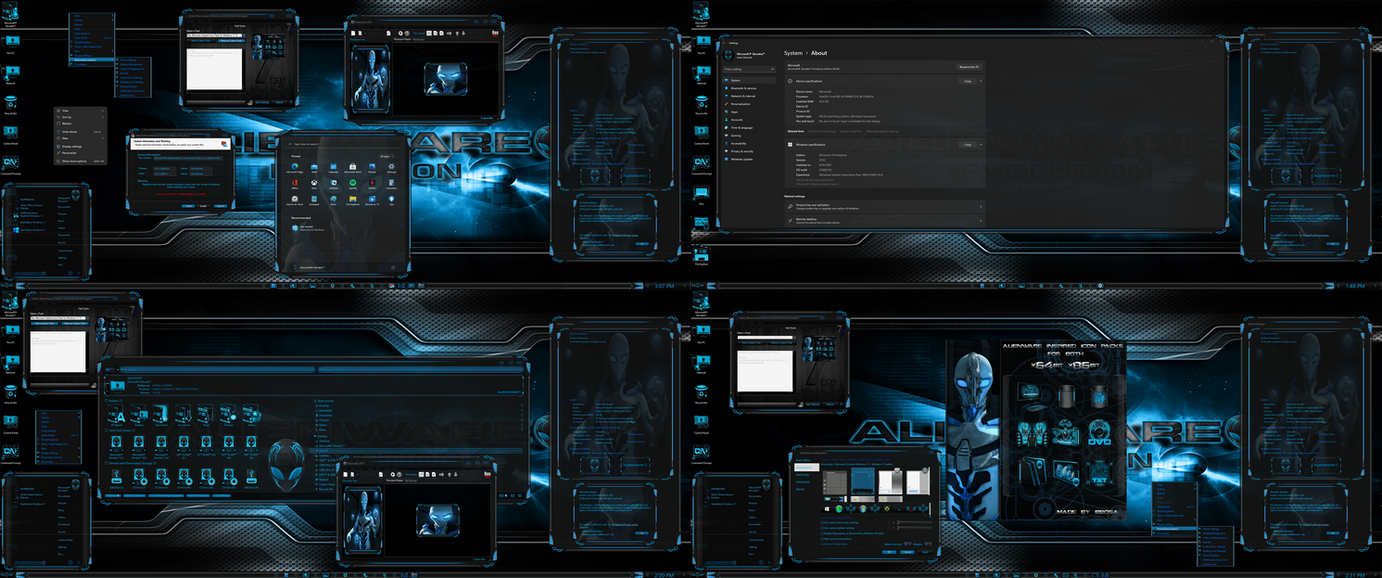
Task: Launch Netflix from pinned apps
Action: [x=372, y=184]
